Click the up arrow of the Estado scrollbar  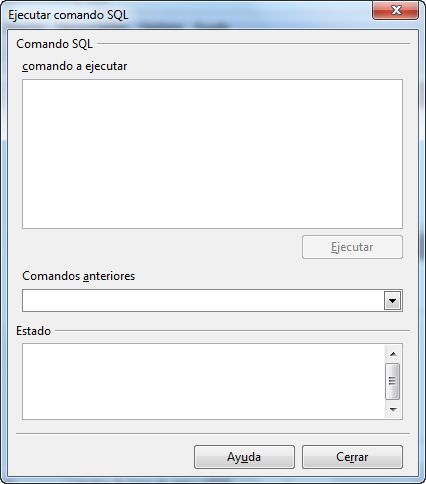pyautogui.click(x=393, y=354)
